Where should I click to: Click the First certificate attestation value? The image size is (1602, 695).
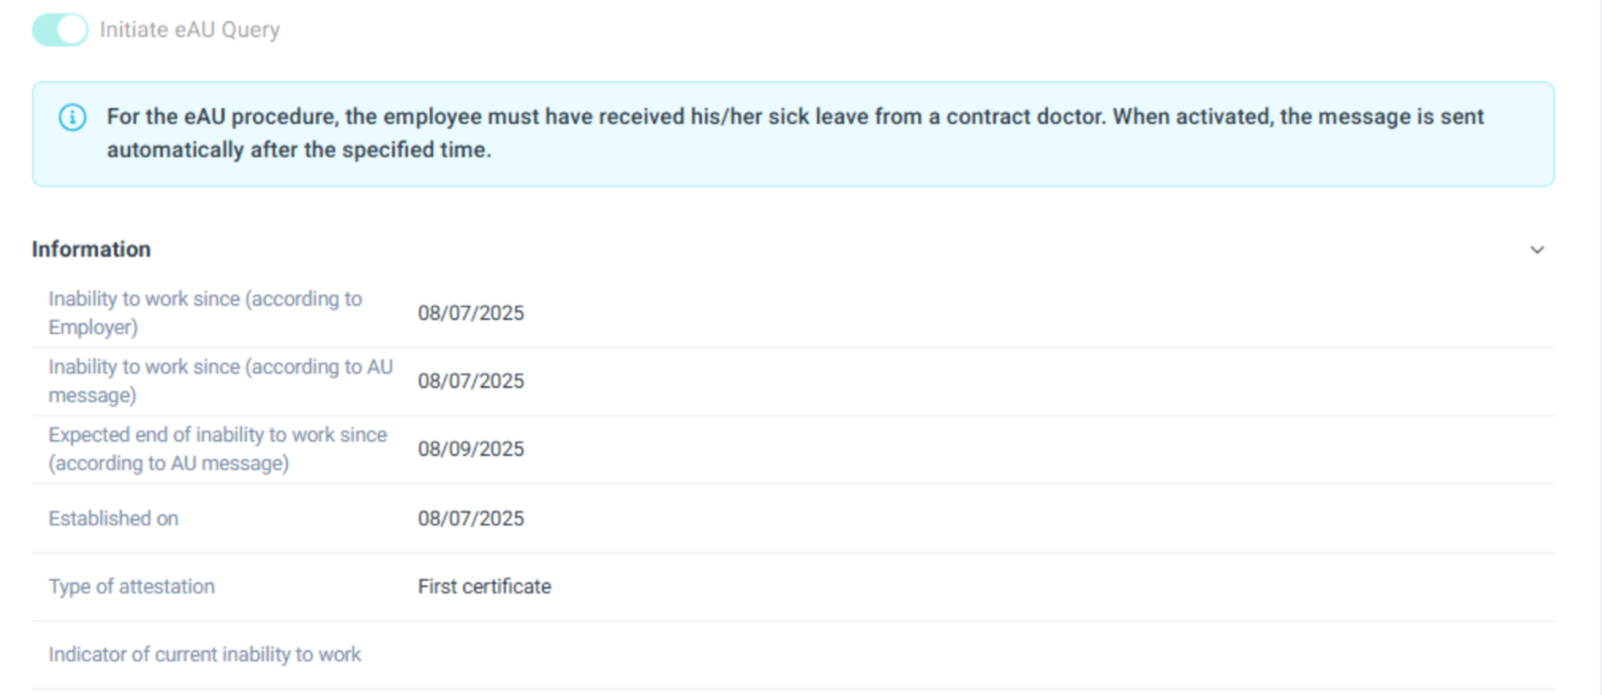484,586
